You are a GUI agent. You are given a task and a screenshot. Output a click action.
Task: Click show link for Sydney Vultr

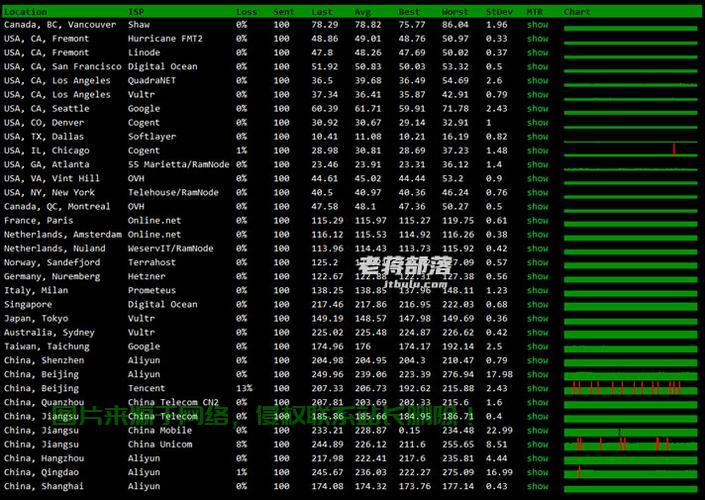pyautogui.click(x=537, y=332)
